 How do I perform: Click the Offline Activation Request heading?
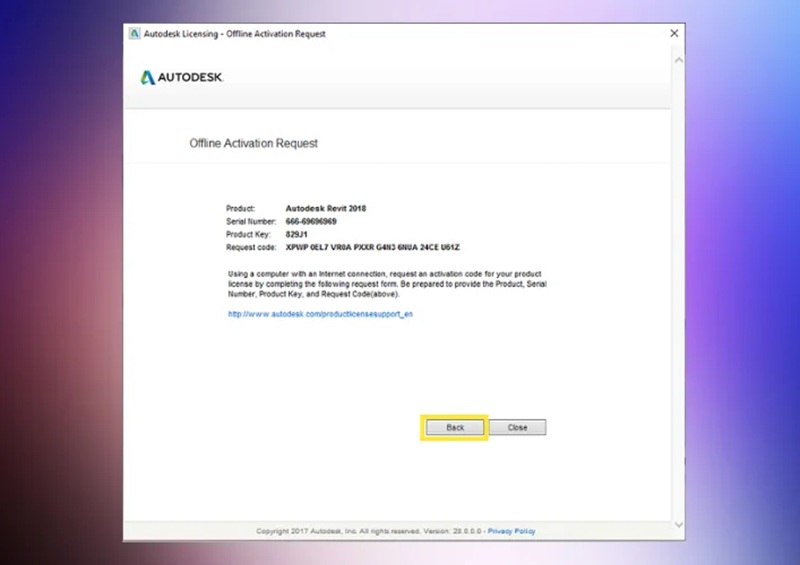pos(253,143)
